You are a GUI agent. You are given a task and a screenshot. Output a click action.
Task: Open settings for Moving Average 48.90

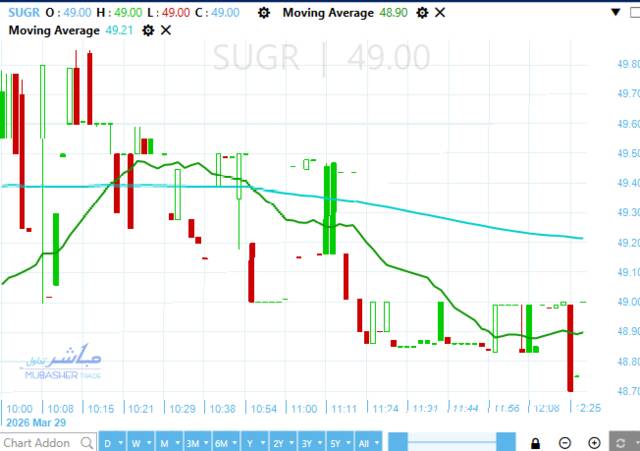tap(422, 12)
